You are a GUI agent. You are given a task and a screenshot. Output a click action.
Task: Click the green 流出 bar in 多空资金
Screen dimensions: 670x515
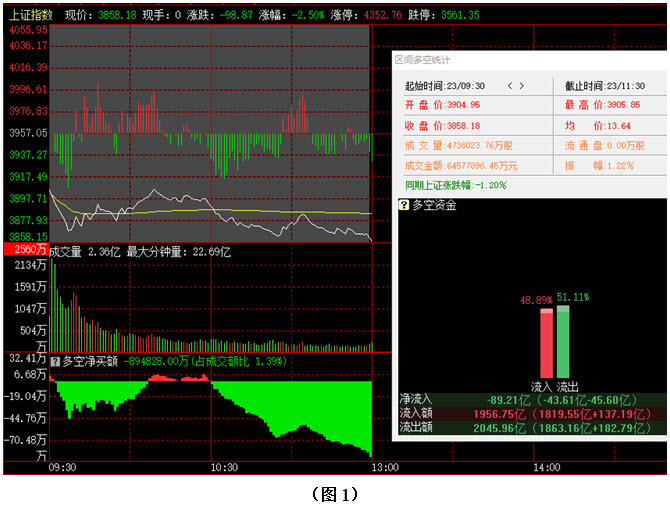(x=563, y=341)
